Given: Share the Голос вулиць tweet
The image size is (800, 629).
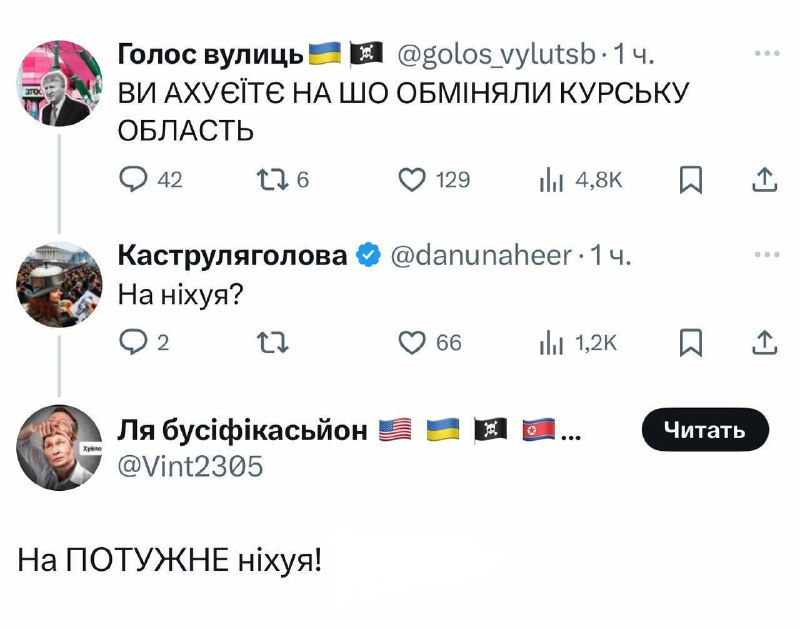Looking at the screenshot, I should click(764, 179).
